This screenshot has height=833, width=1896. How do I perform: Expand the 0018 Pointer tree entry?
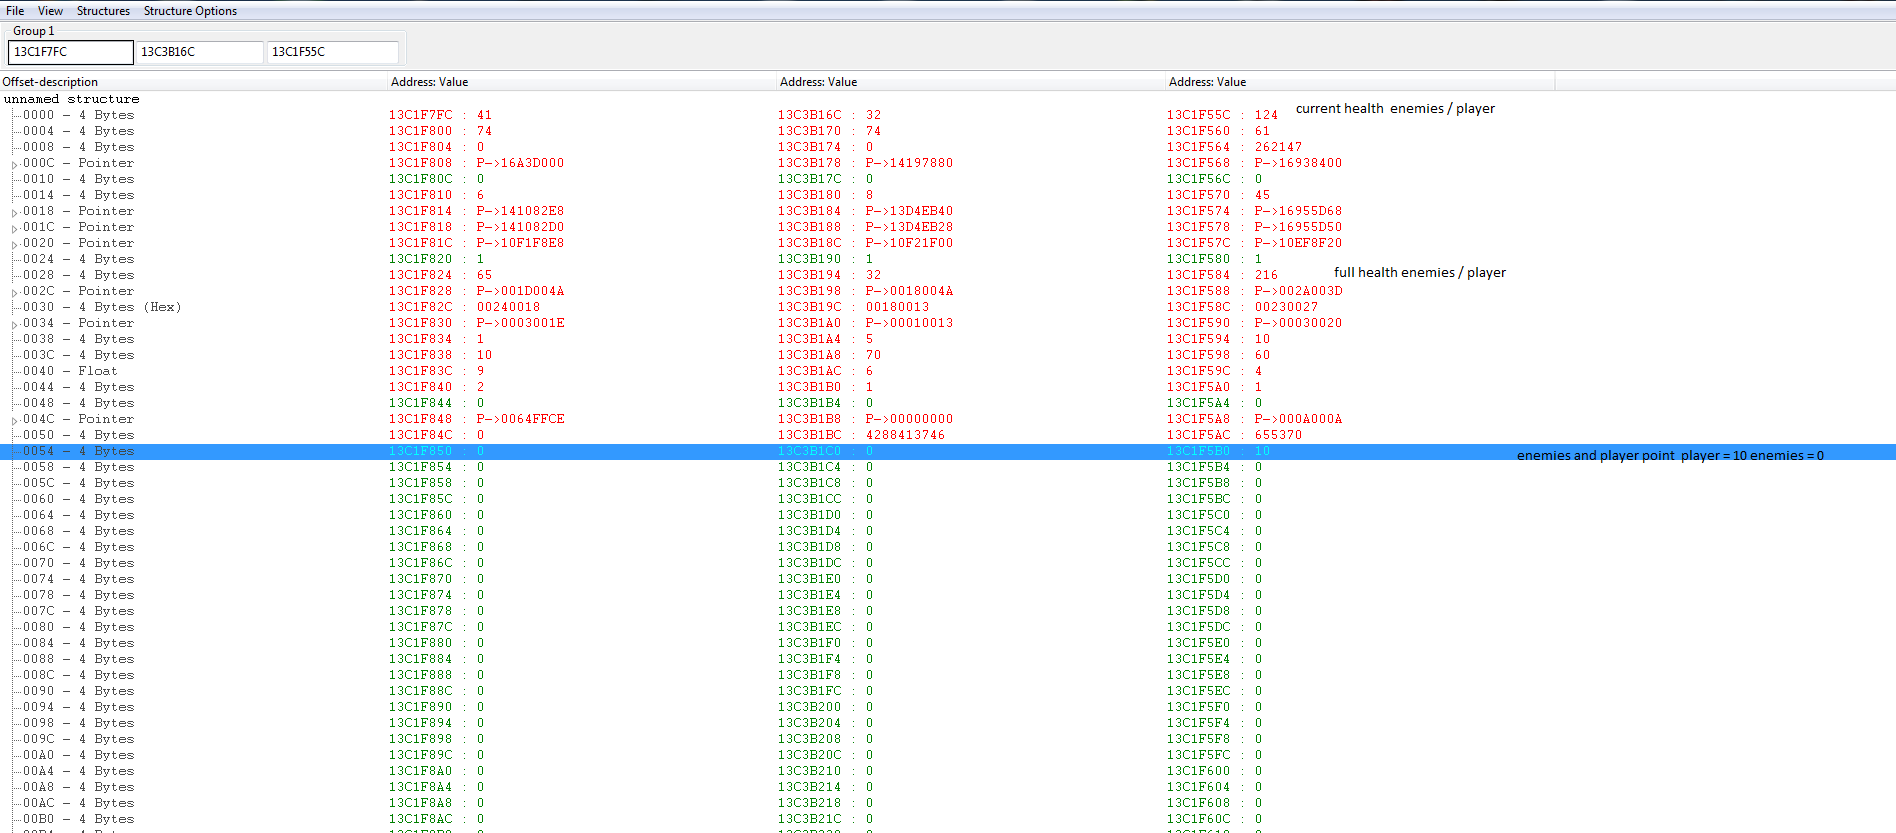[14, 212]
